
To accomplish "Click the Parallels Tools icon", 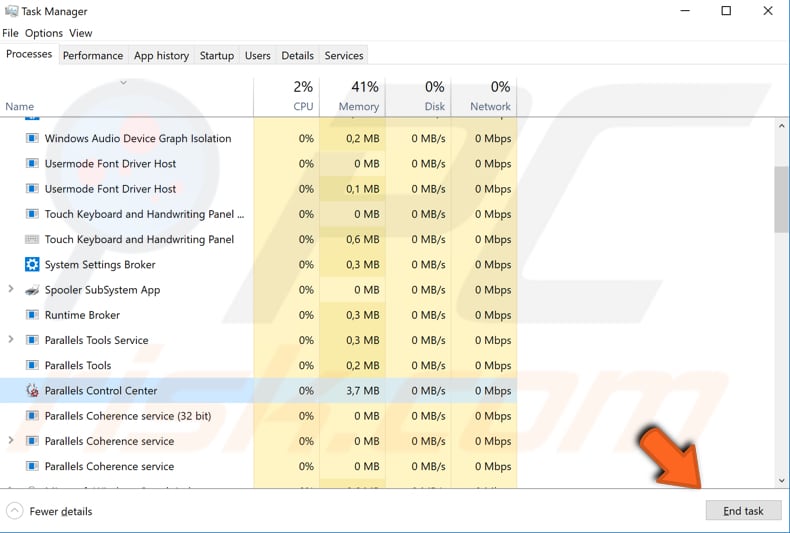I will tap(32, 365).
